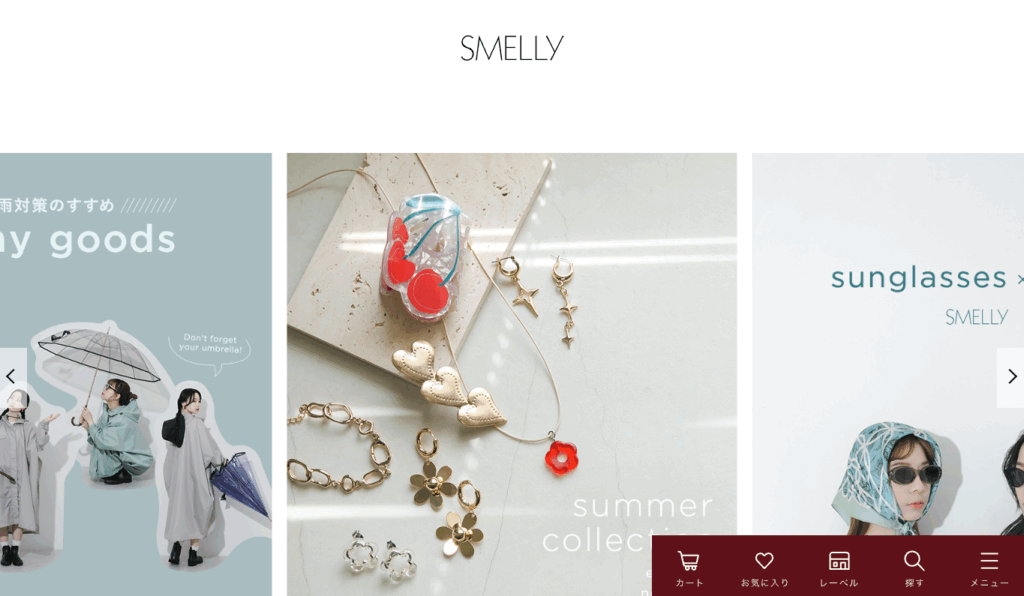Viewport: 1024px width, 596px height.
Task: Click the カート label text
Action: pyautogui.click(x=689, y=583)
